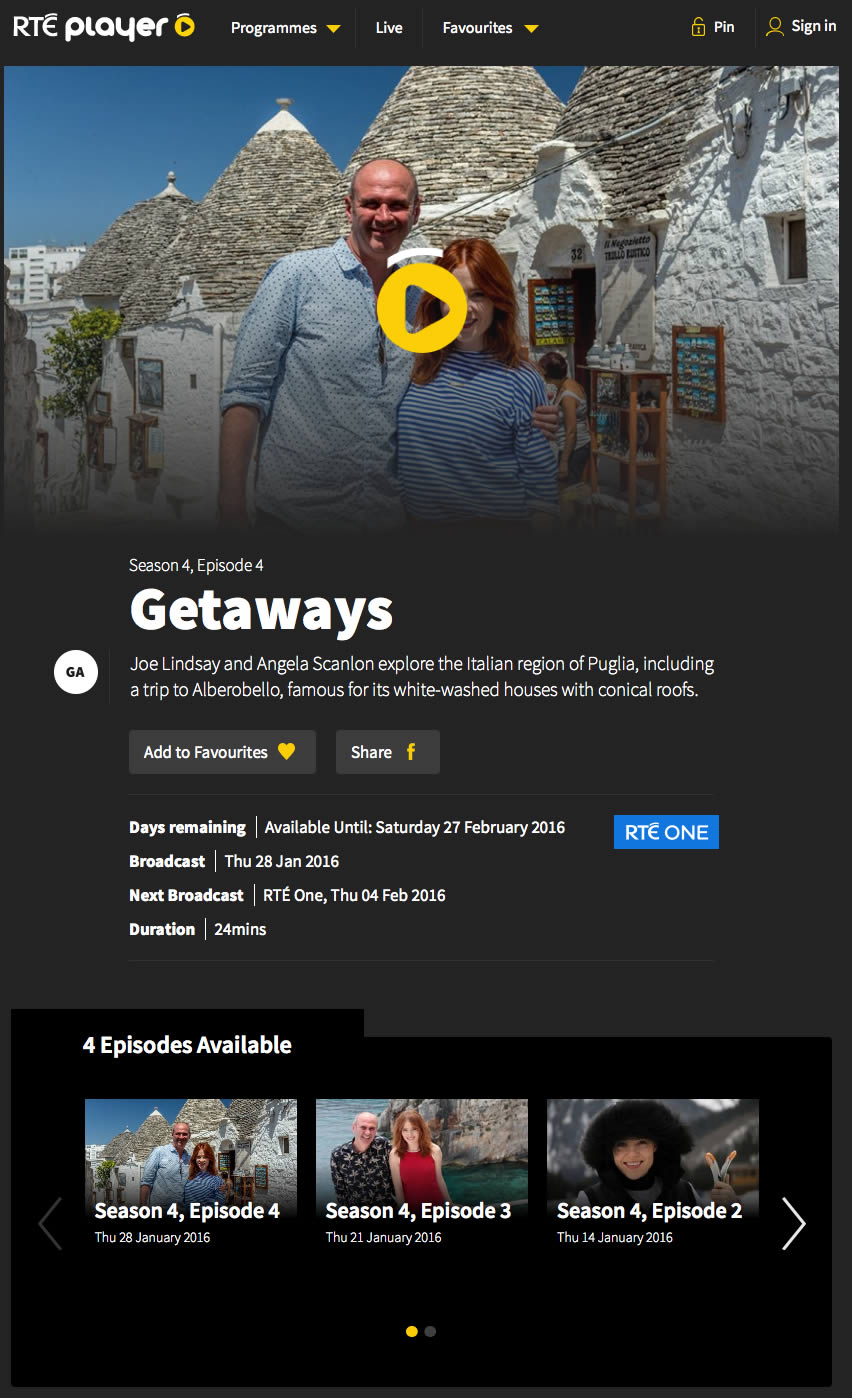Click the Add to Favourites button
Image resolution: width=852 pixels, height=1398 pixels.
coord(222,752)
